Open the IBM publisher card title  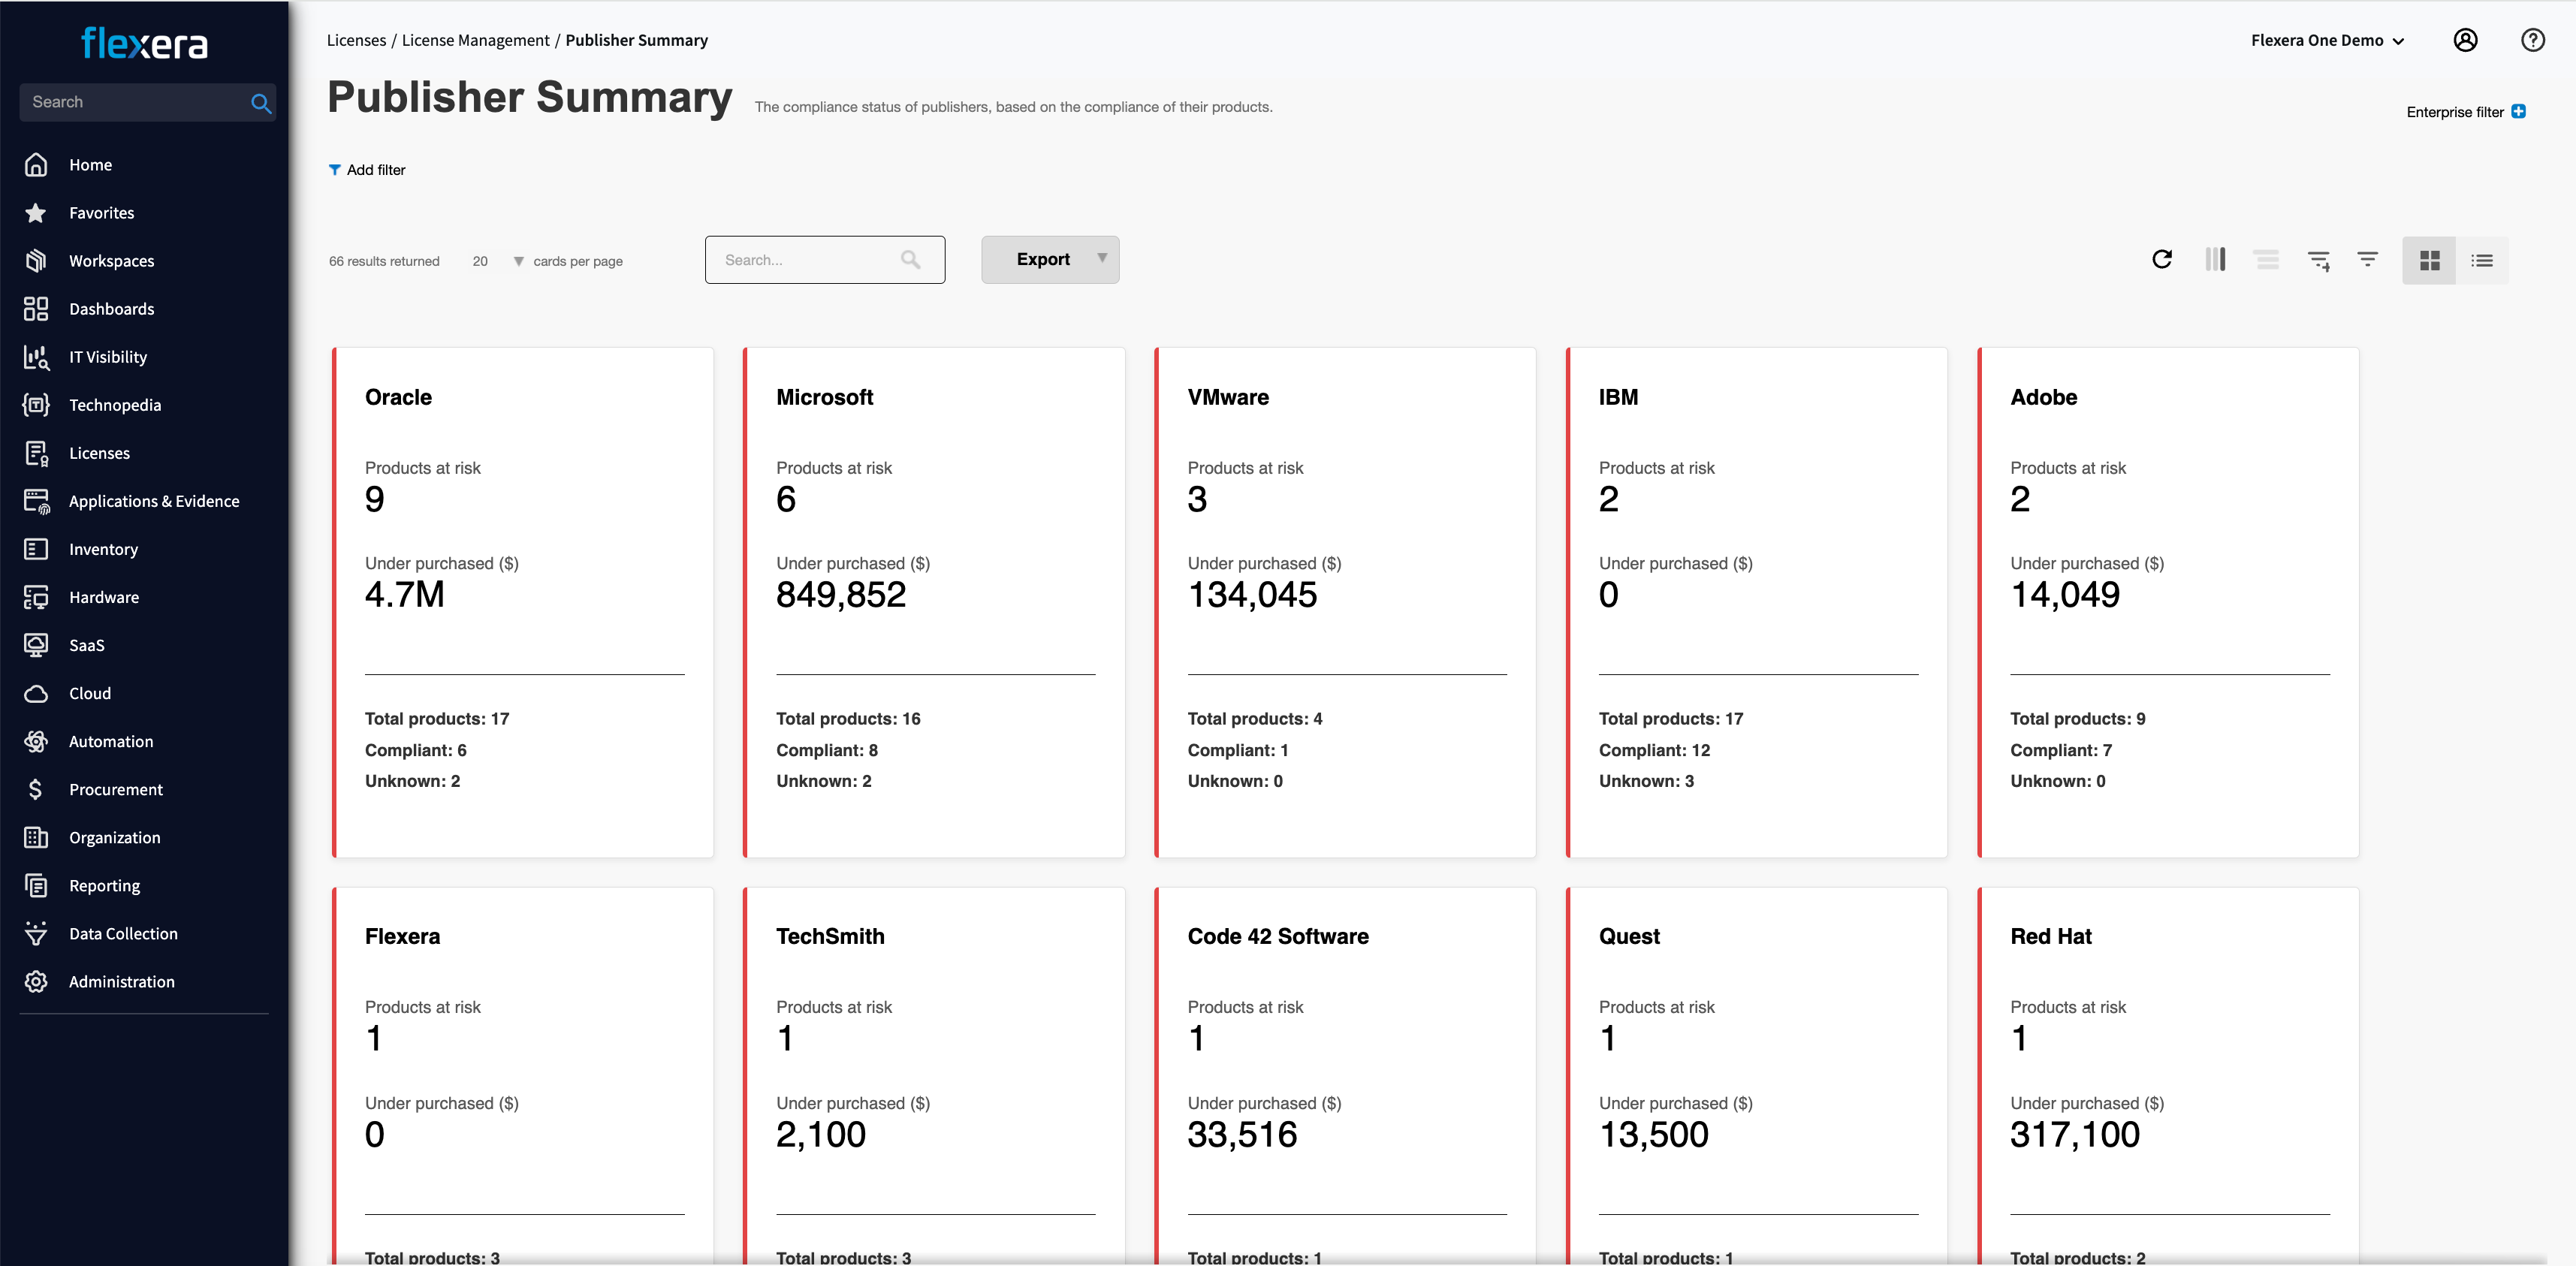(x=1618, y=397)
